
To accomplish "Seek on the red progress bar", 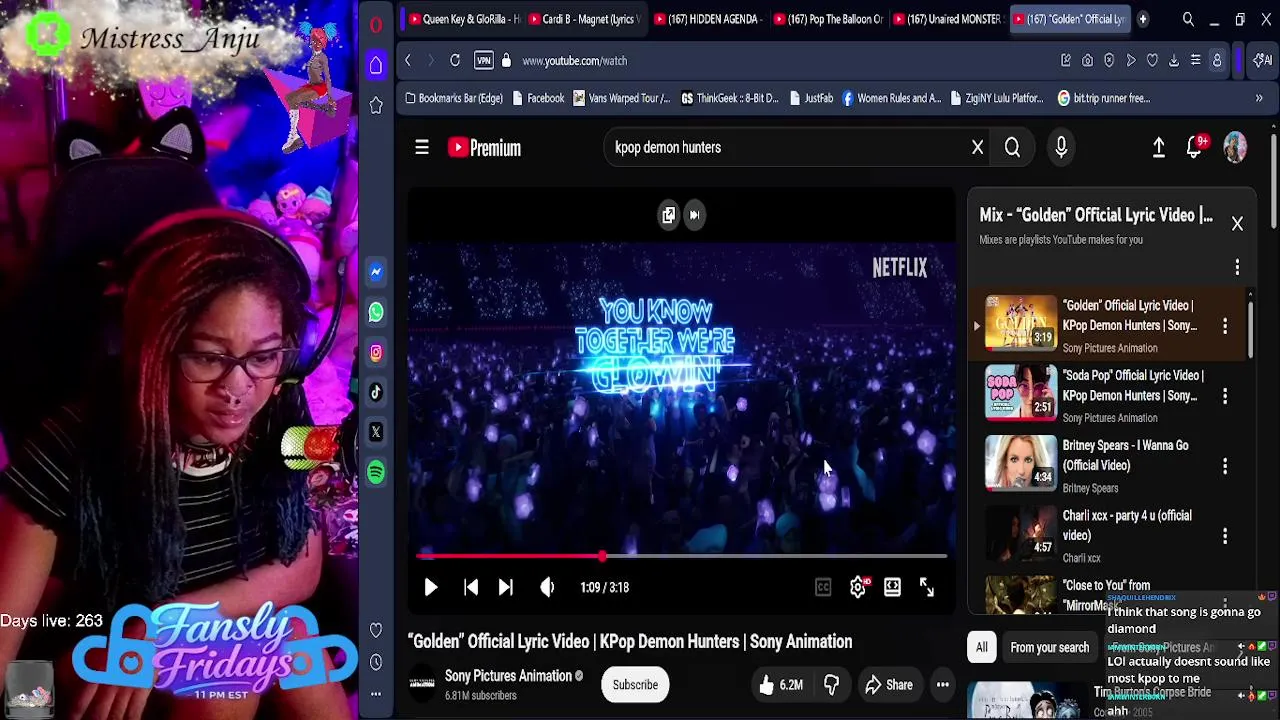I will pyautogui.click(x=682, y=556).
